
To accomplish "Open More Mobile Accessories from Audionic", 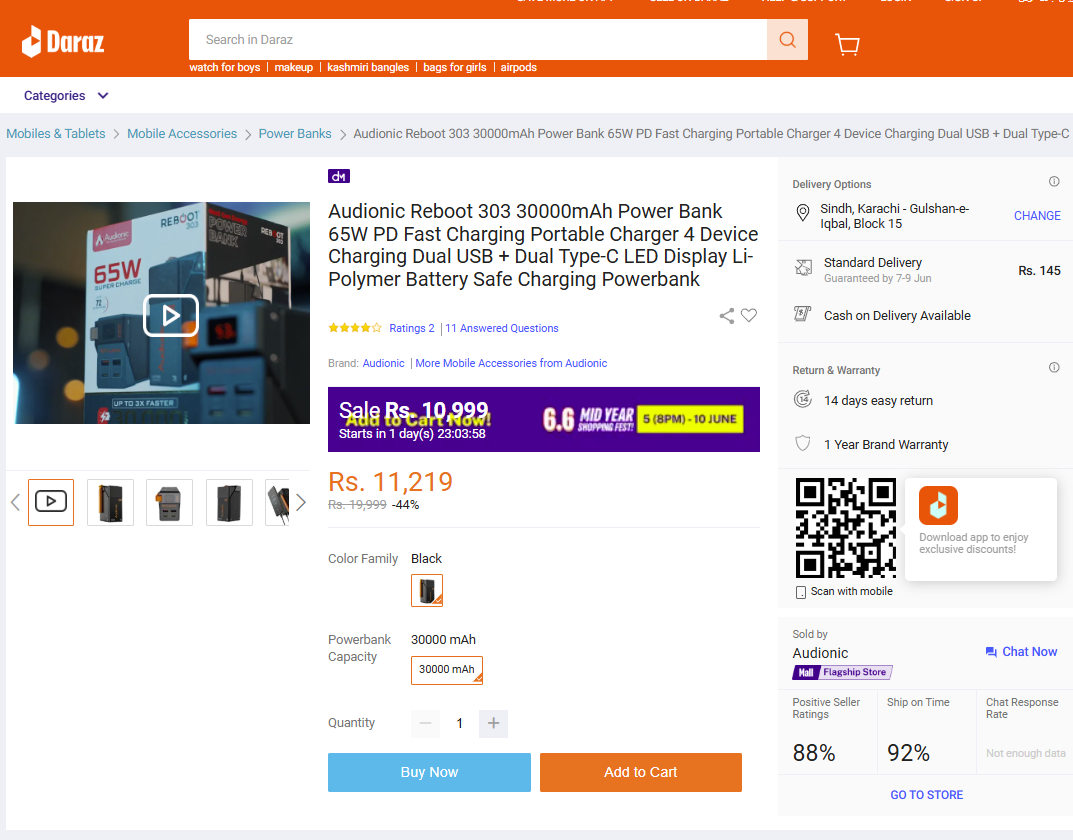I will click(511, 363).
